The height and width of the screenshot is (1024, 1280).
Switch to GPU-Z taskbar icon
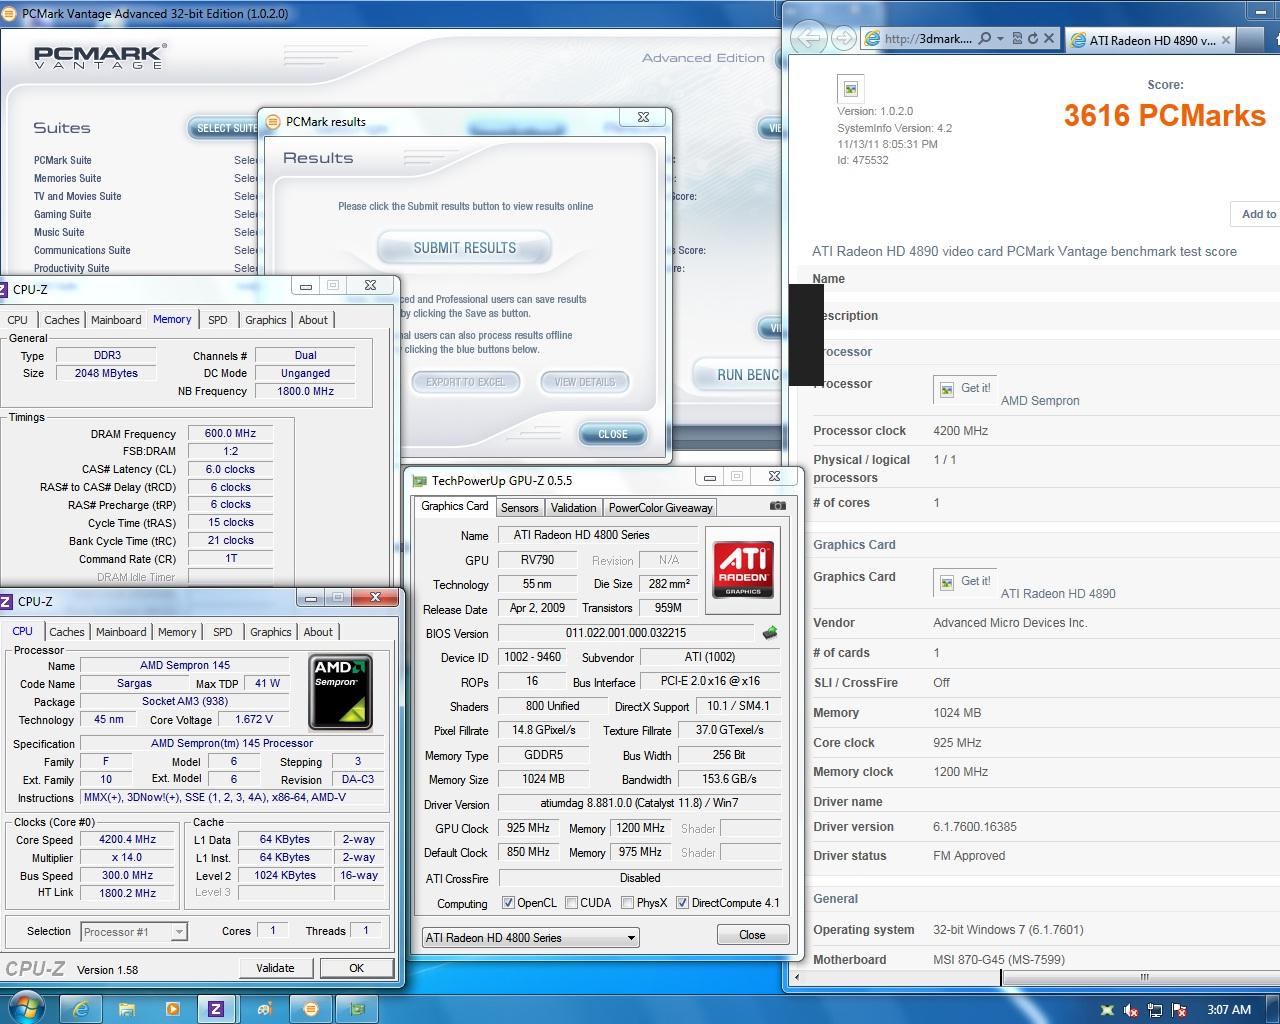(357, 1009)
